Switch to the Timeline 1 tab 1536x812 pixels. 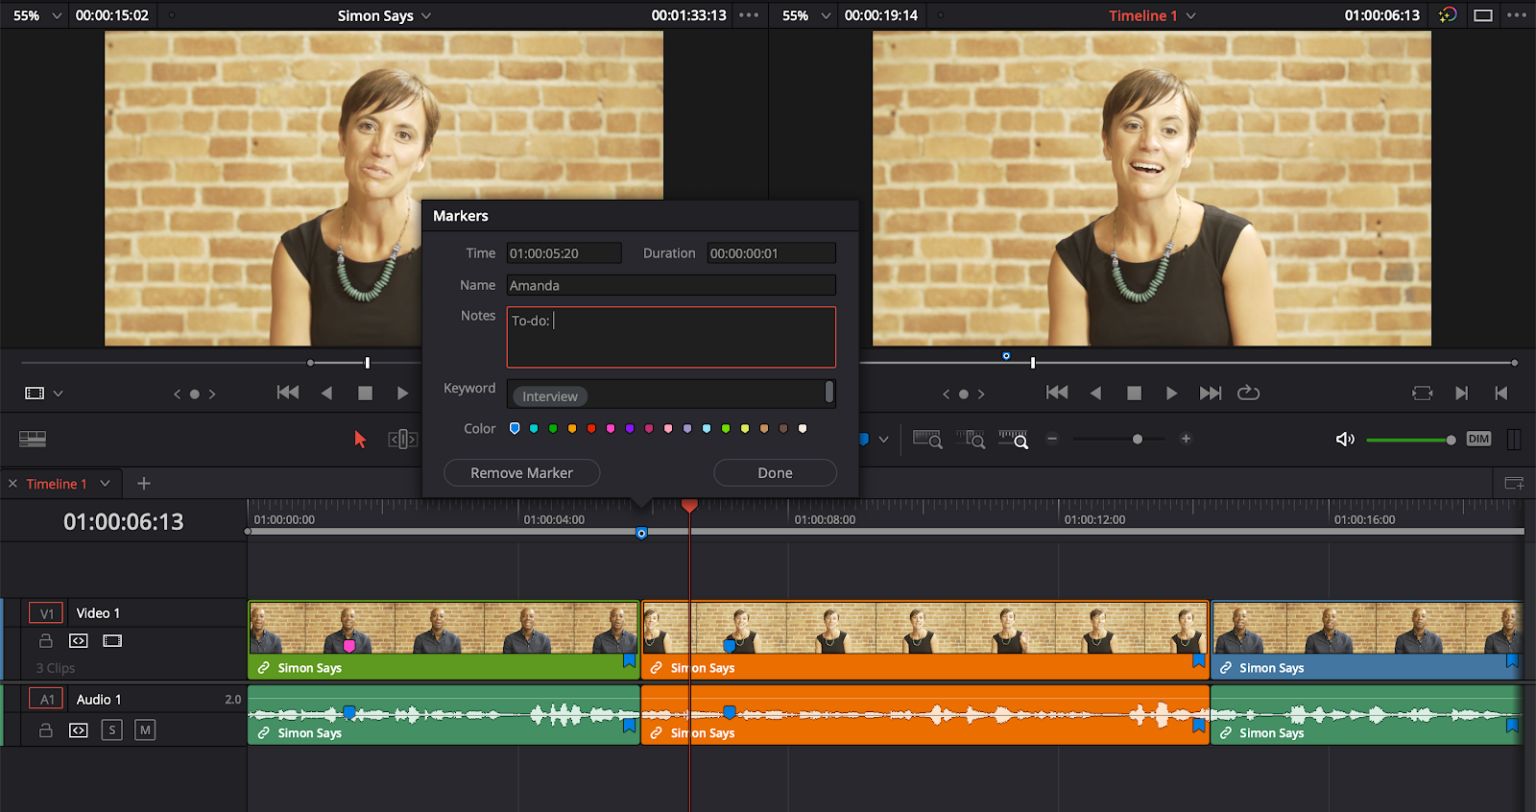(x=60, y=483)
